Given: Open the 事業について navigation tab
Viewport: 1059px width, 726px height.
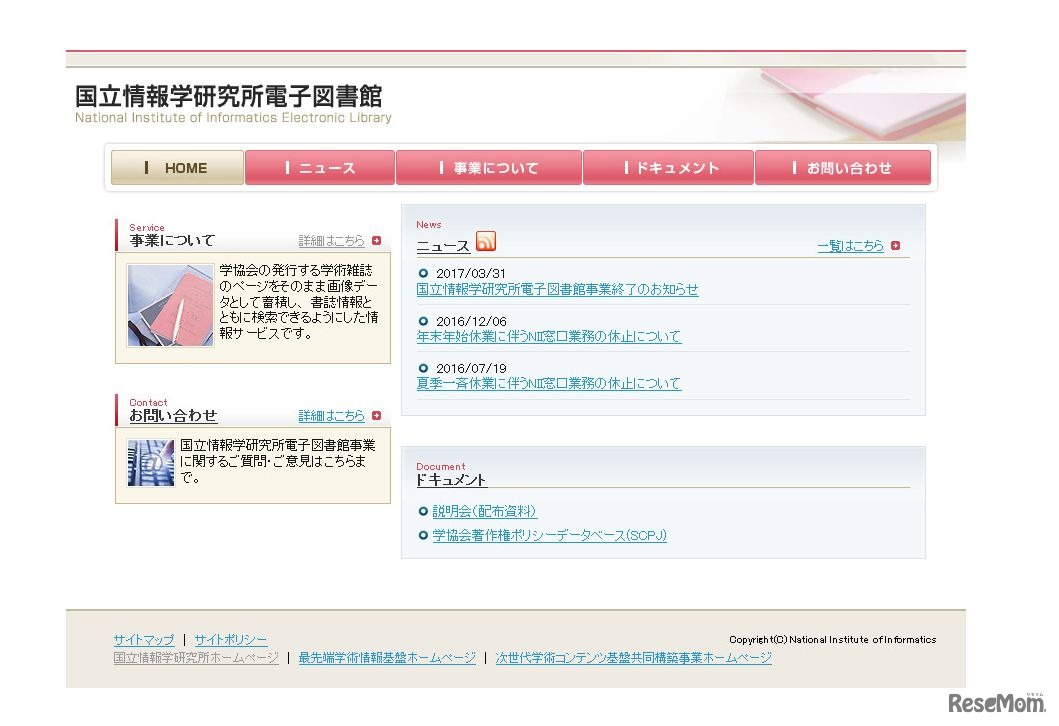Looking at the screenshot, I should (x=489, y=167).
